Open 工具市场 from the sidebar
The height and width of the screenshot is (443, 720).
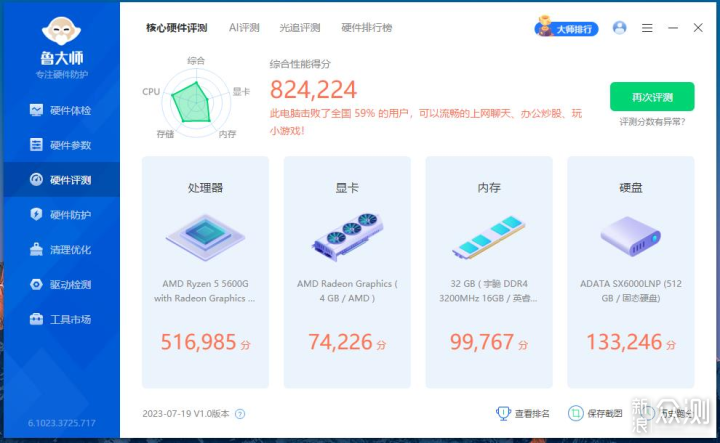click(x=61, y=320)
